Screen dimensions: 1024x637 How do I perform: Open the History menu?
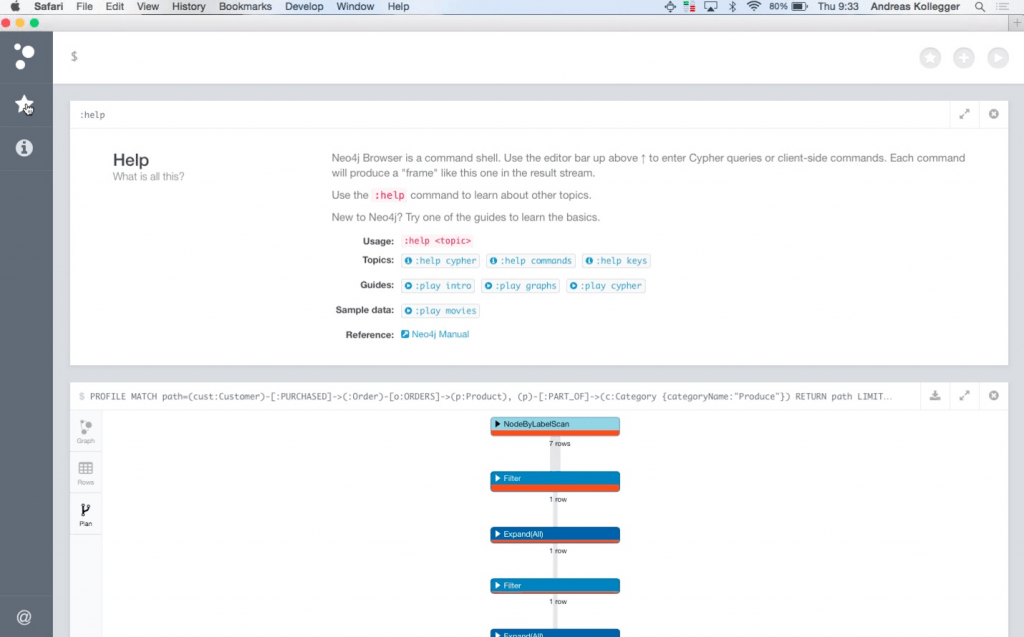(189, 7)
